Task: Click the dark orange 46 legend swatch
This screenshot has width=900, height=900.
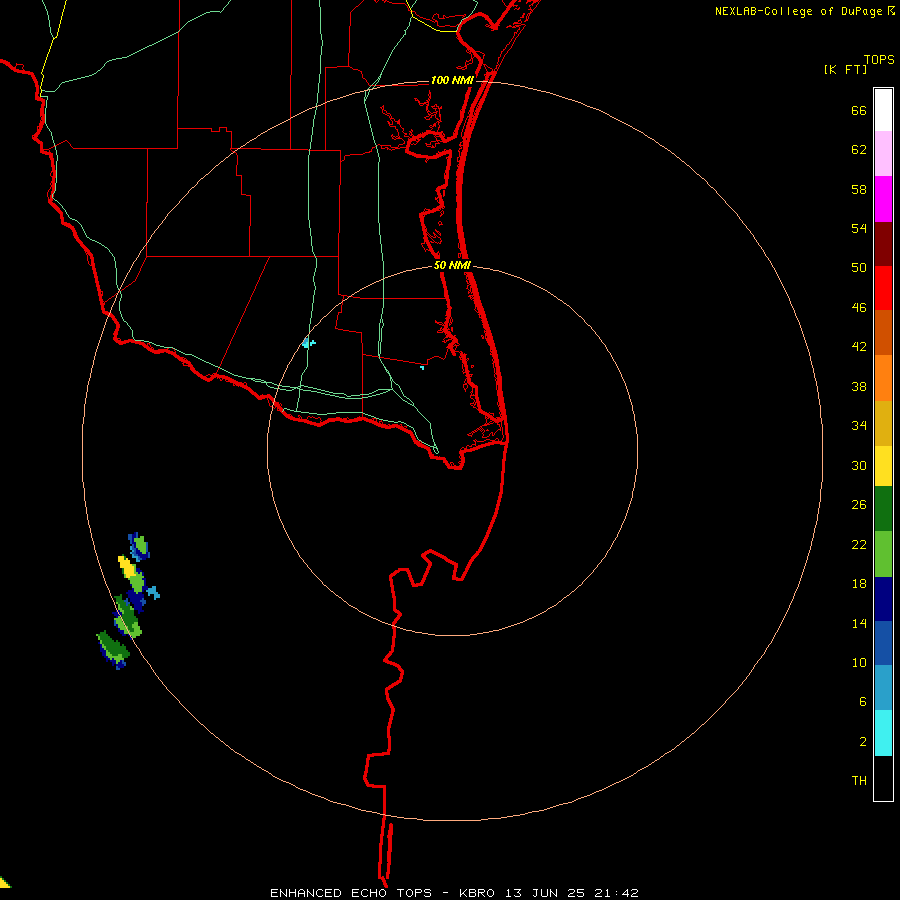Action: (883, 333)
